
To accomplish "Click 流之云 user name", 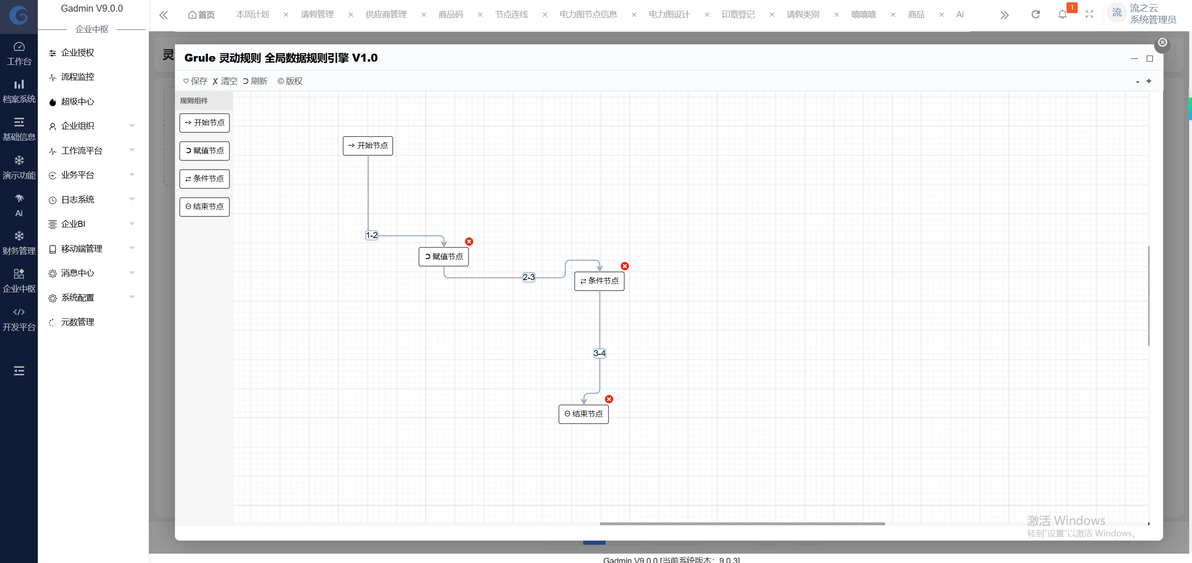I will pos(1143,8).
